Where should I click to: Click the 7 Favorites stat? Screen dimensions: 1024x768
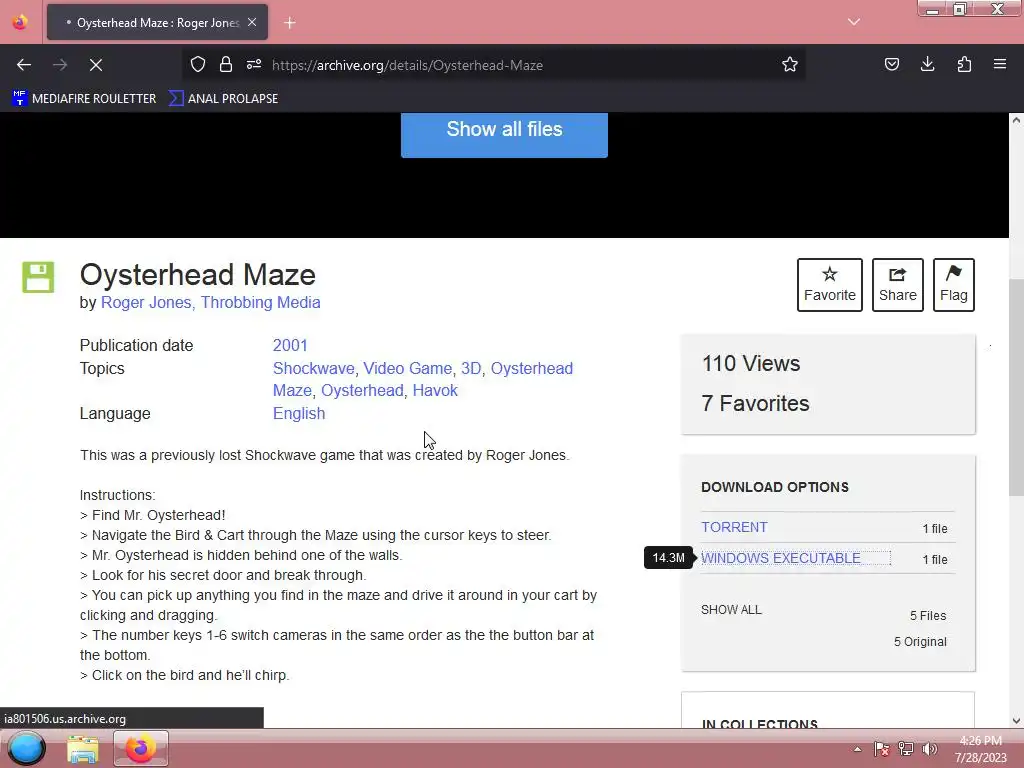click(x=755, y=403)
